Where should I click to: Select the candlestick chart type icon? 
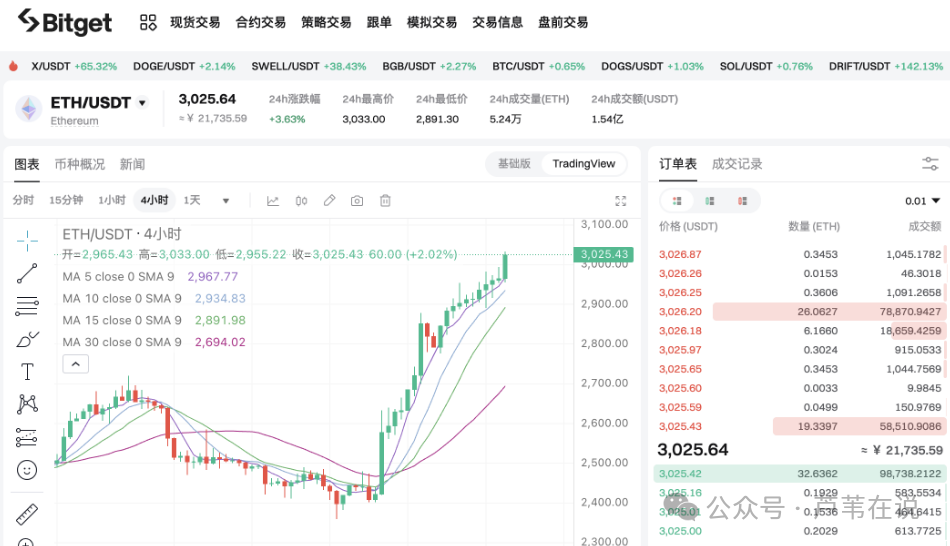pos(301,201)
